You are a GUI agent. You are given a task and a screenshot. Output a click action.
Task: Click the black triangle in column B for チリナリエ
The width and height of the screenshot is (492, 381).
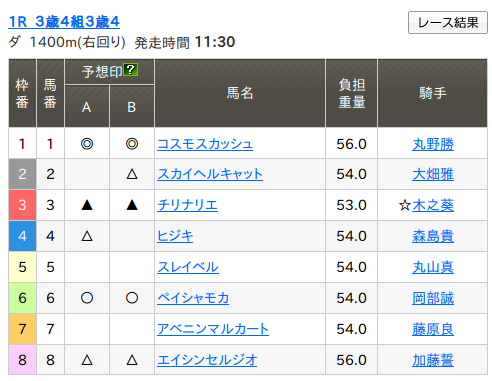[132, 205]
